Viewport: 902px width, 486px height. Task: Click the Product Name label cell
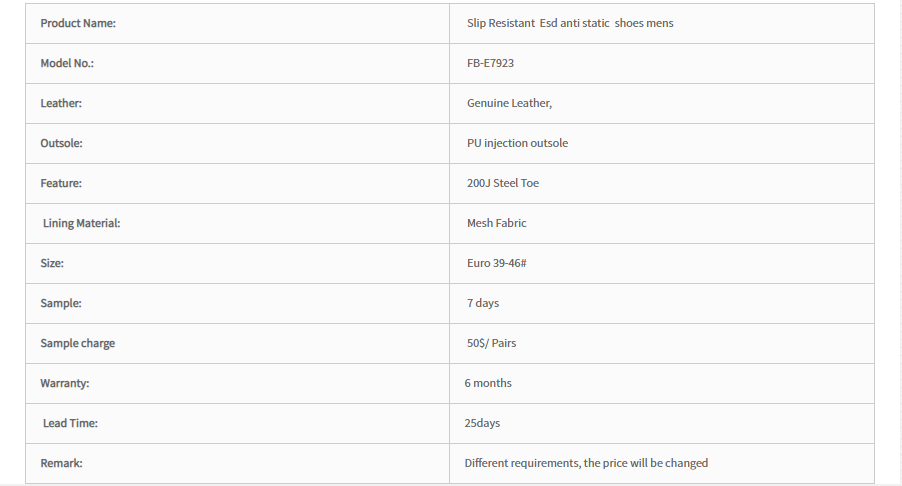pos(237,24)
